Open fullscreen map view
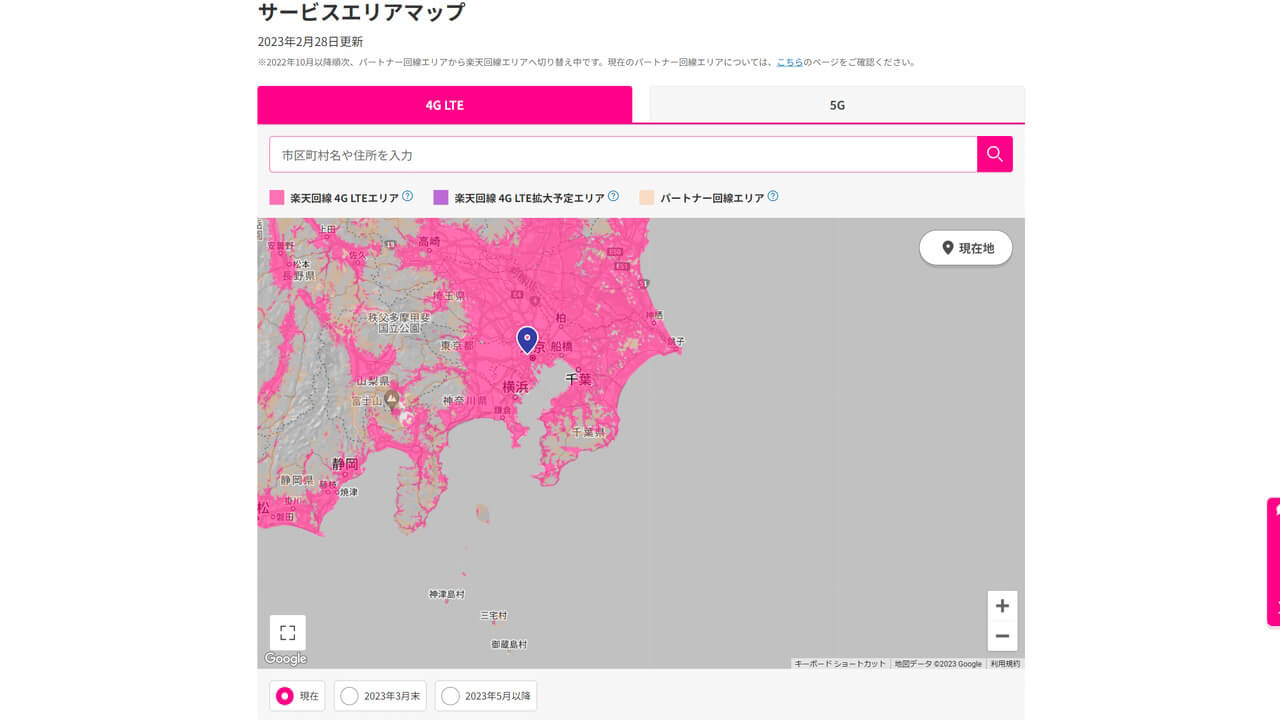The height and width of the screenshot is (720, 1280). pos(287,632)
